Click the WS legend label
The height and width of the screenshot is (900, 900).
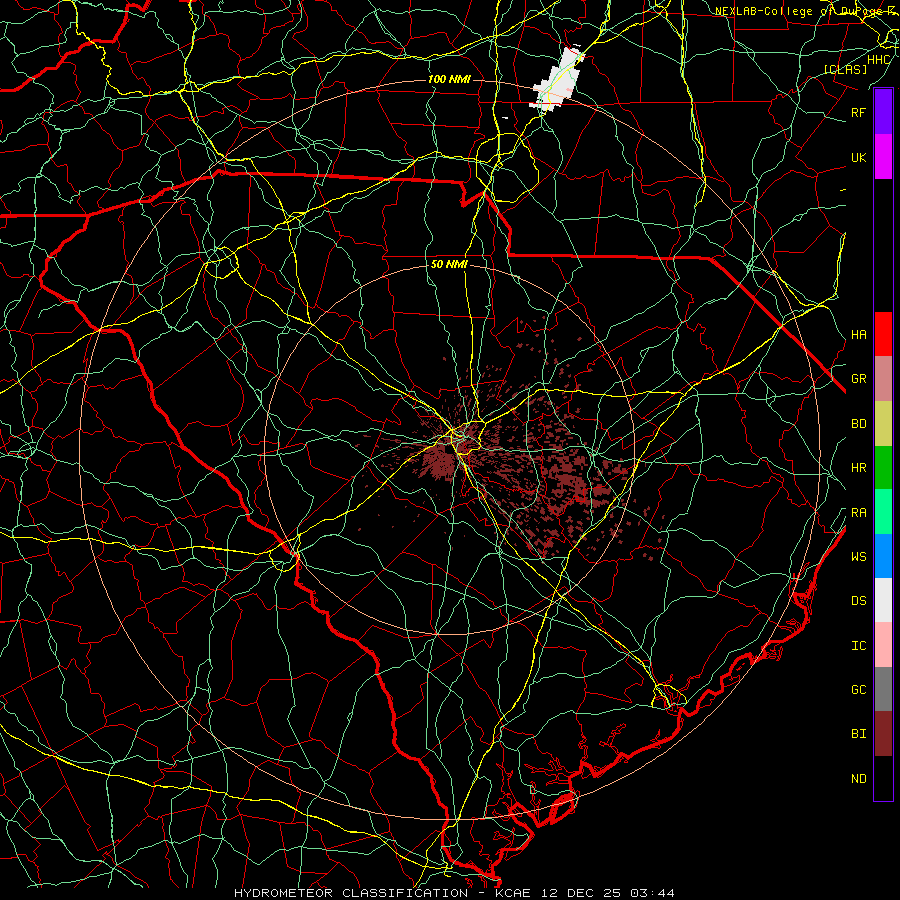point(858,556)
